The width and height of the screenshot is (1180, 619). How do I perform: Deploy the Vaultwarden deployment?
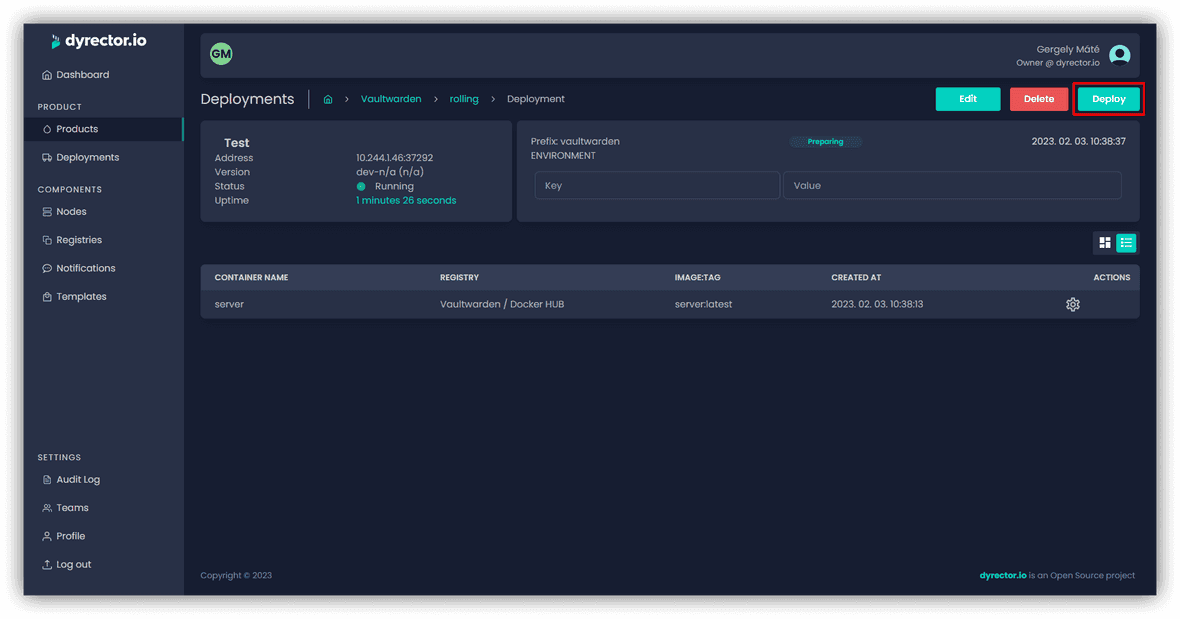click(1108, 99)
